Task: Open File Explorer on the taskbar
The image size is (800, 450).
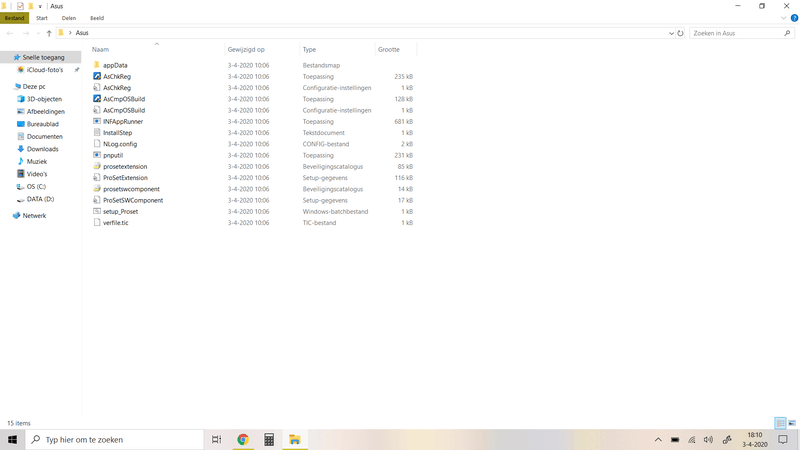Action: (294, 439)
